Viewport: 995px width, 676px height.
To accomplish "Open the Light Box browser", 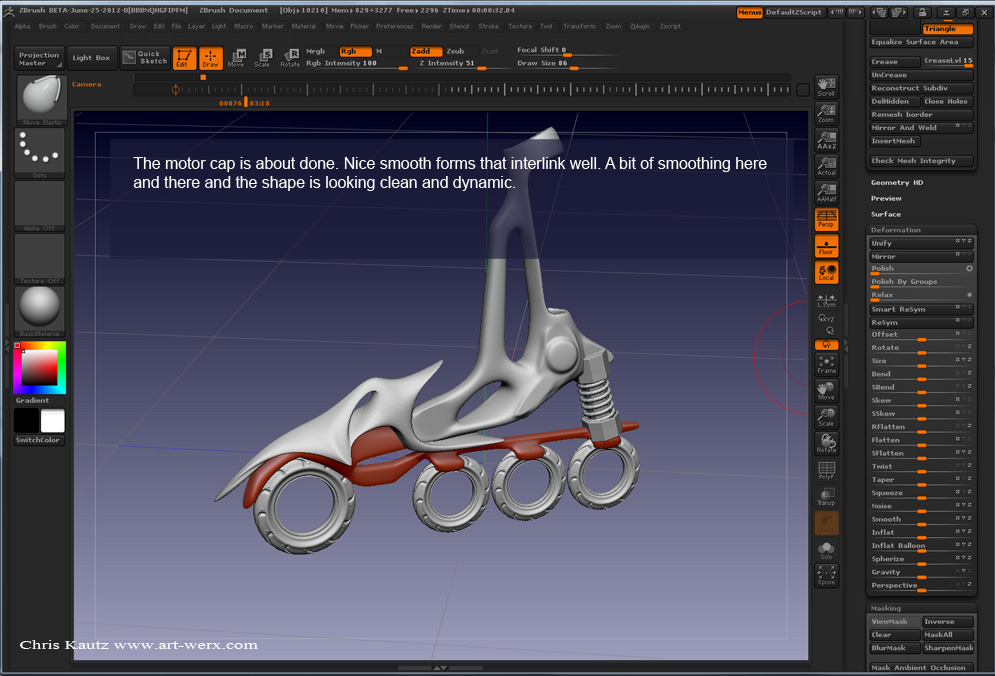I will click(91, 58).
